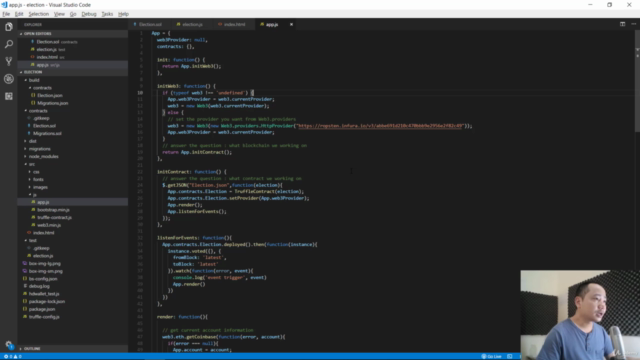Collapse the build folder
This screenshot has height=360, width=640.
73,80
